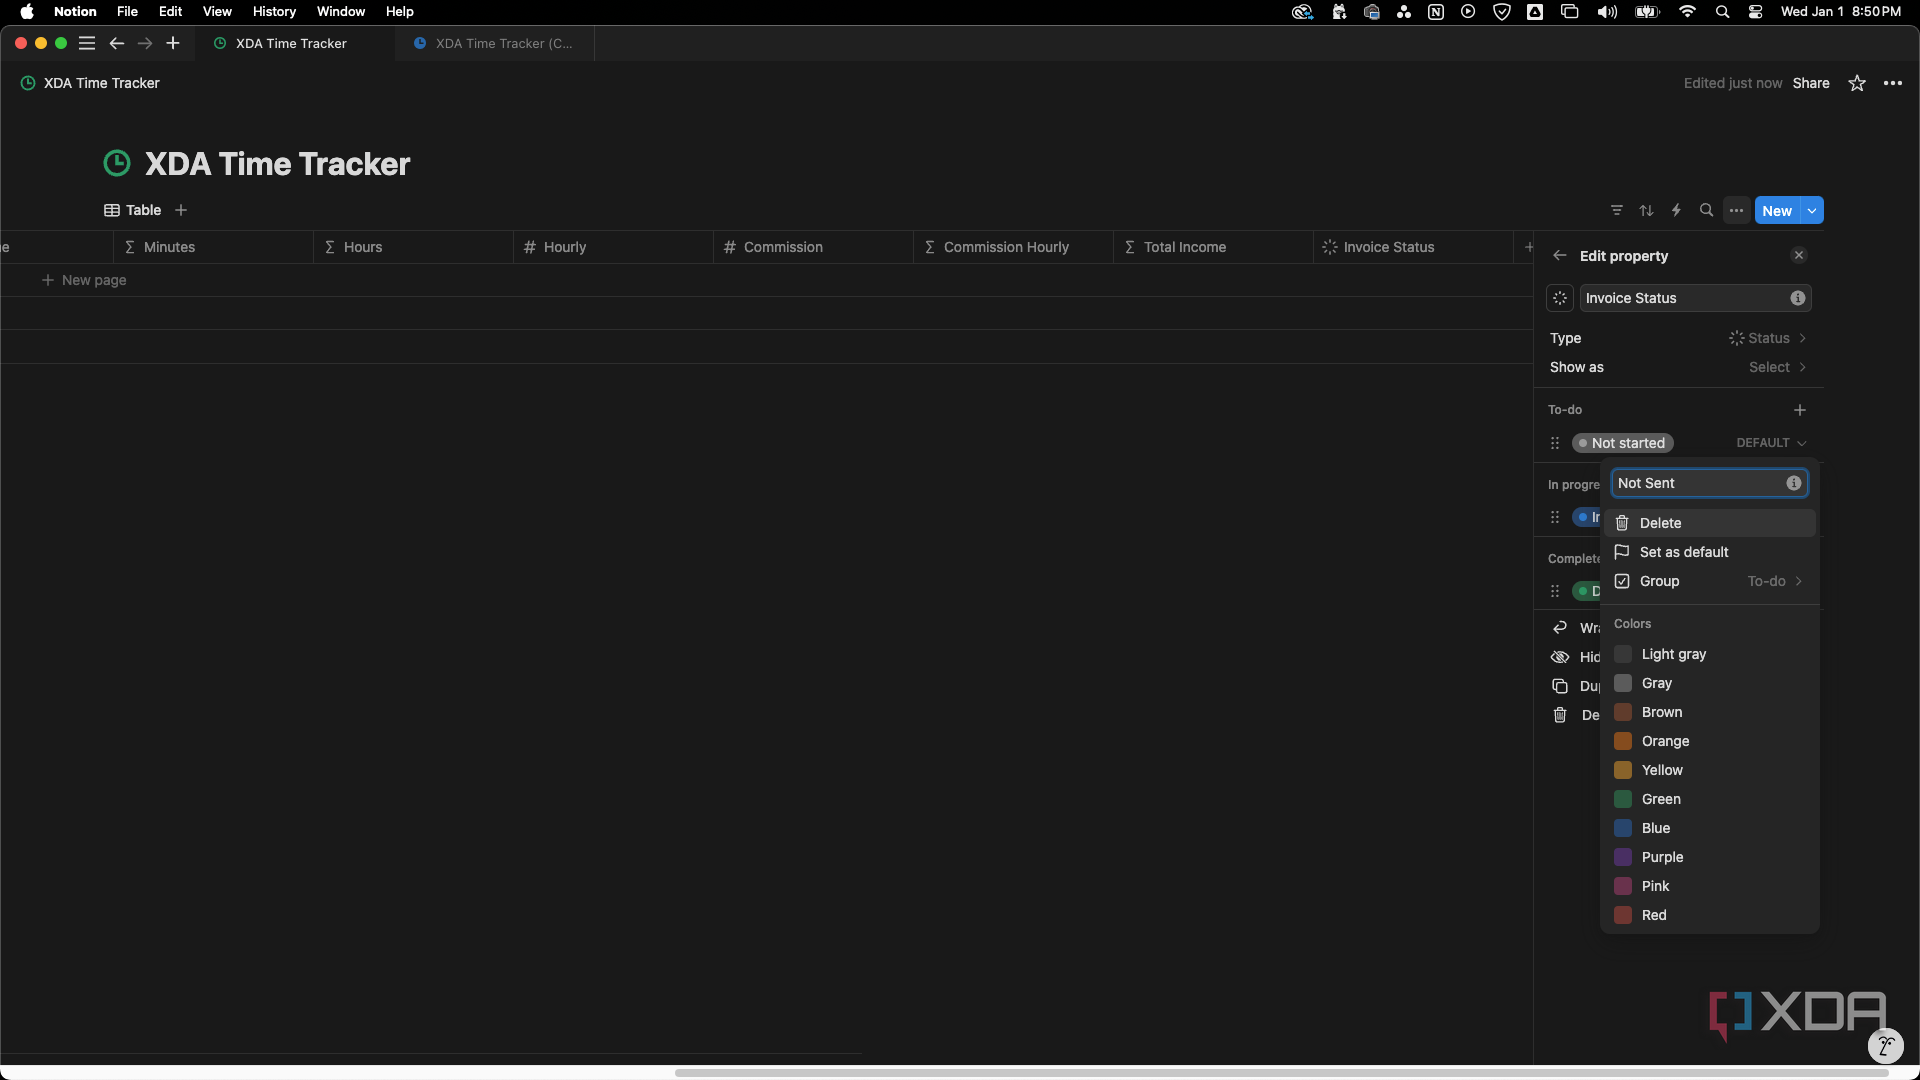Go back from Edit property panel

pyautogui.click(x=1559, y=256)
